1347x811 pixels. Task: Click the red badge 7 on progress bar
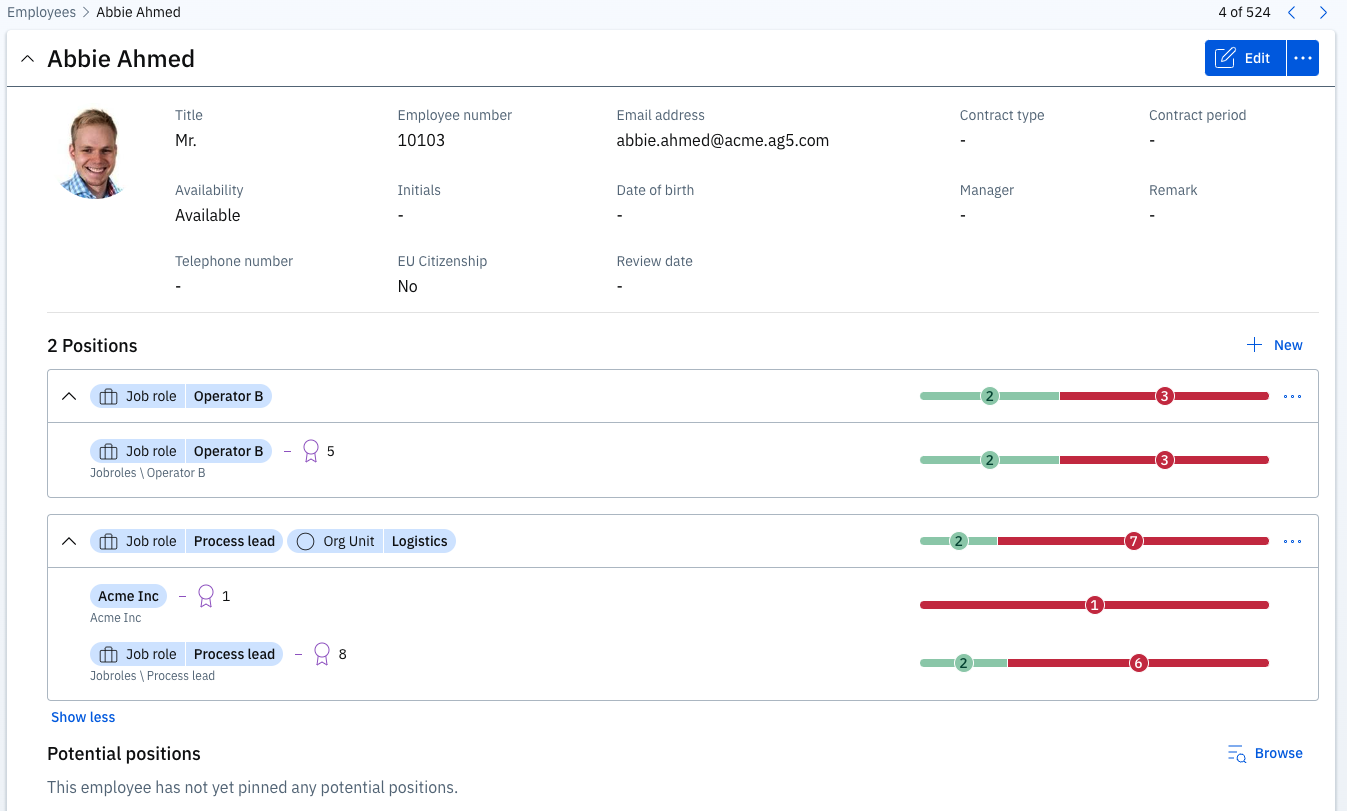tap(1133, 541)
